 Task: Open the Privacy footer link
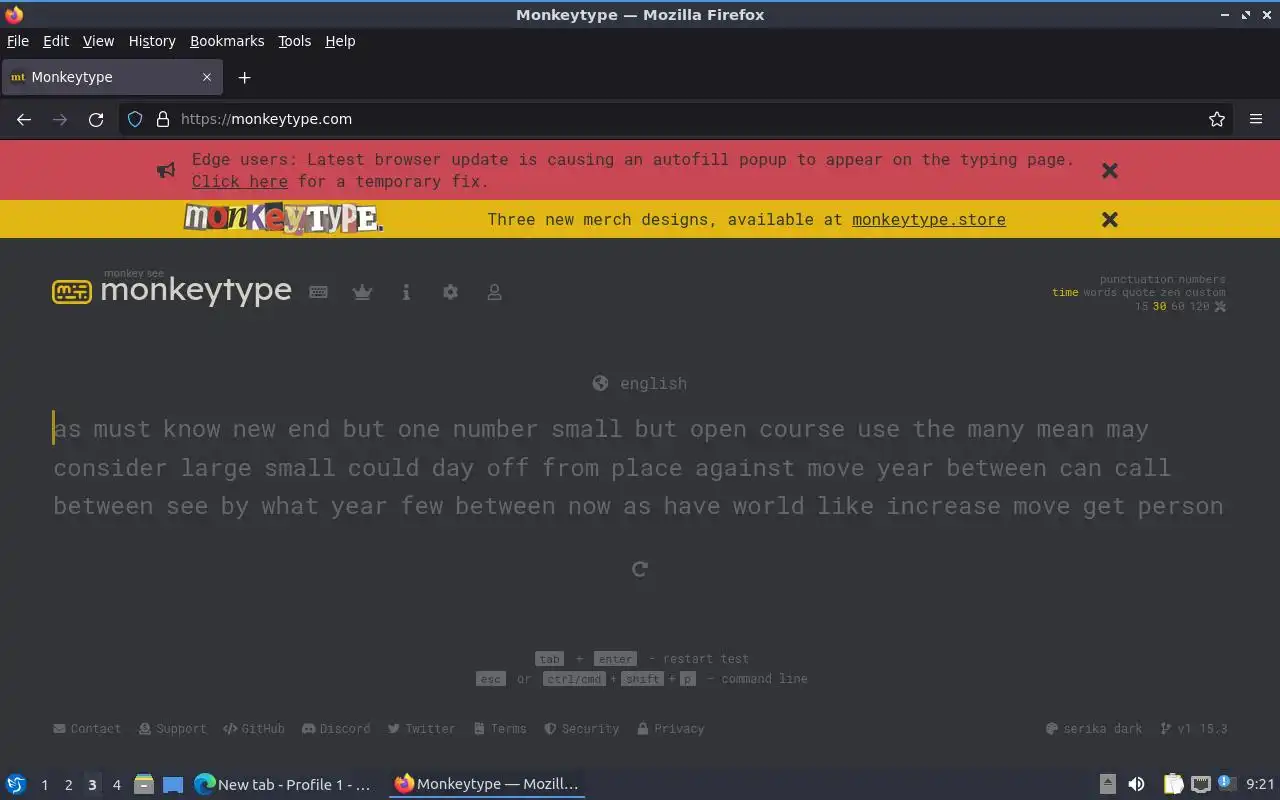click(671, 729)
